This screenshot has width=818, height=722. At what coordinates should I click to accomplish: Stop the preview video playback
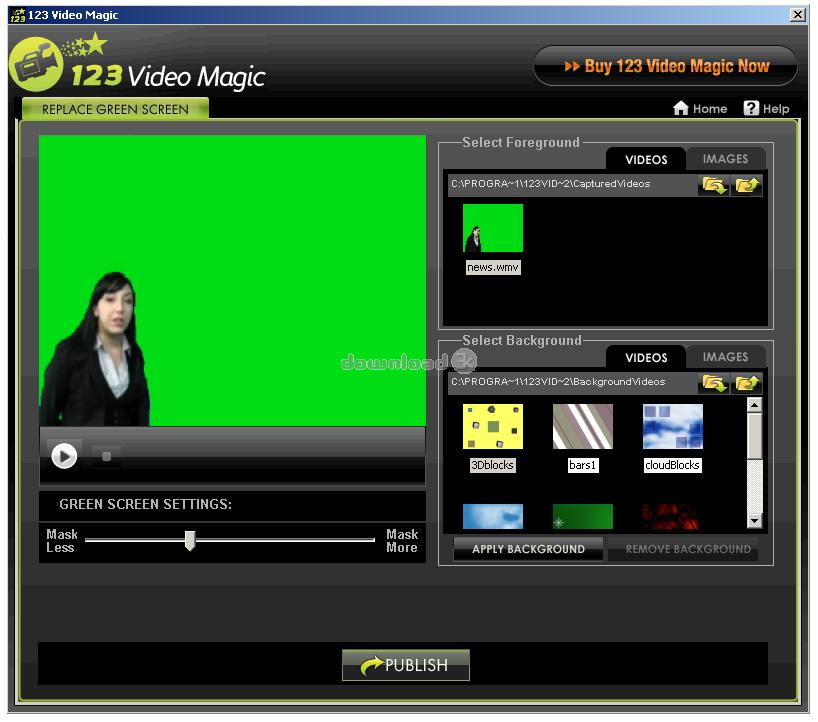106,456
